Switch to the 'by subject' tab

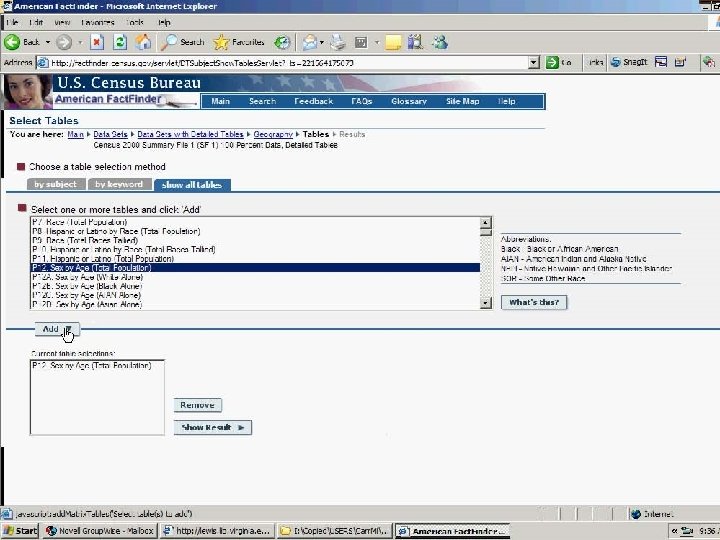pos(56,184)
